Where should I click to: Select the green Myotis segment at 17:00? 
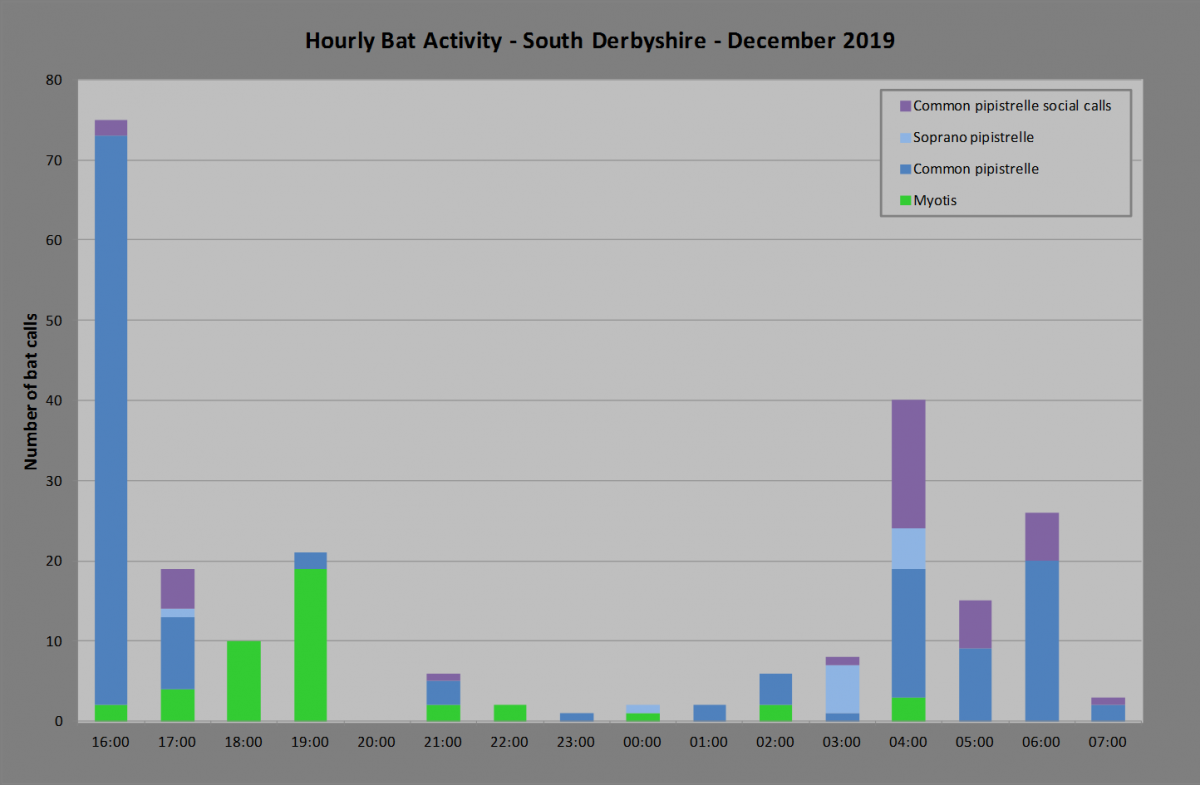177,705
